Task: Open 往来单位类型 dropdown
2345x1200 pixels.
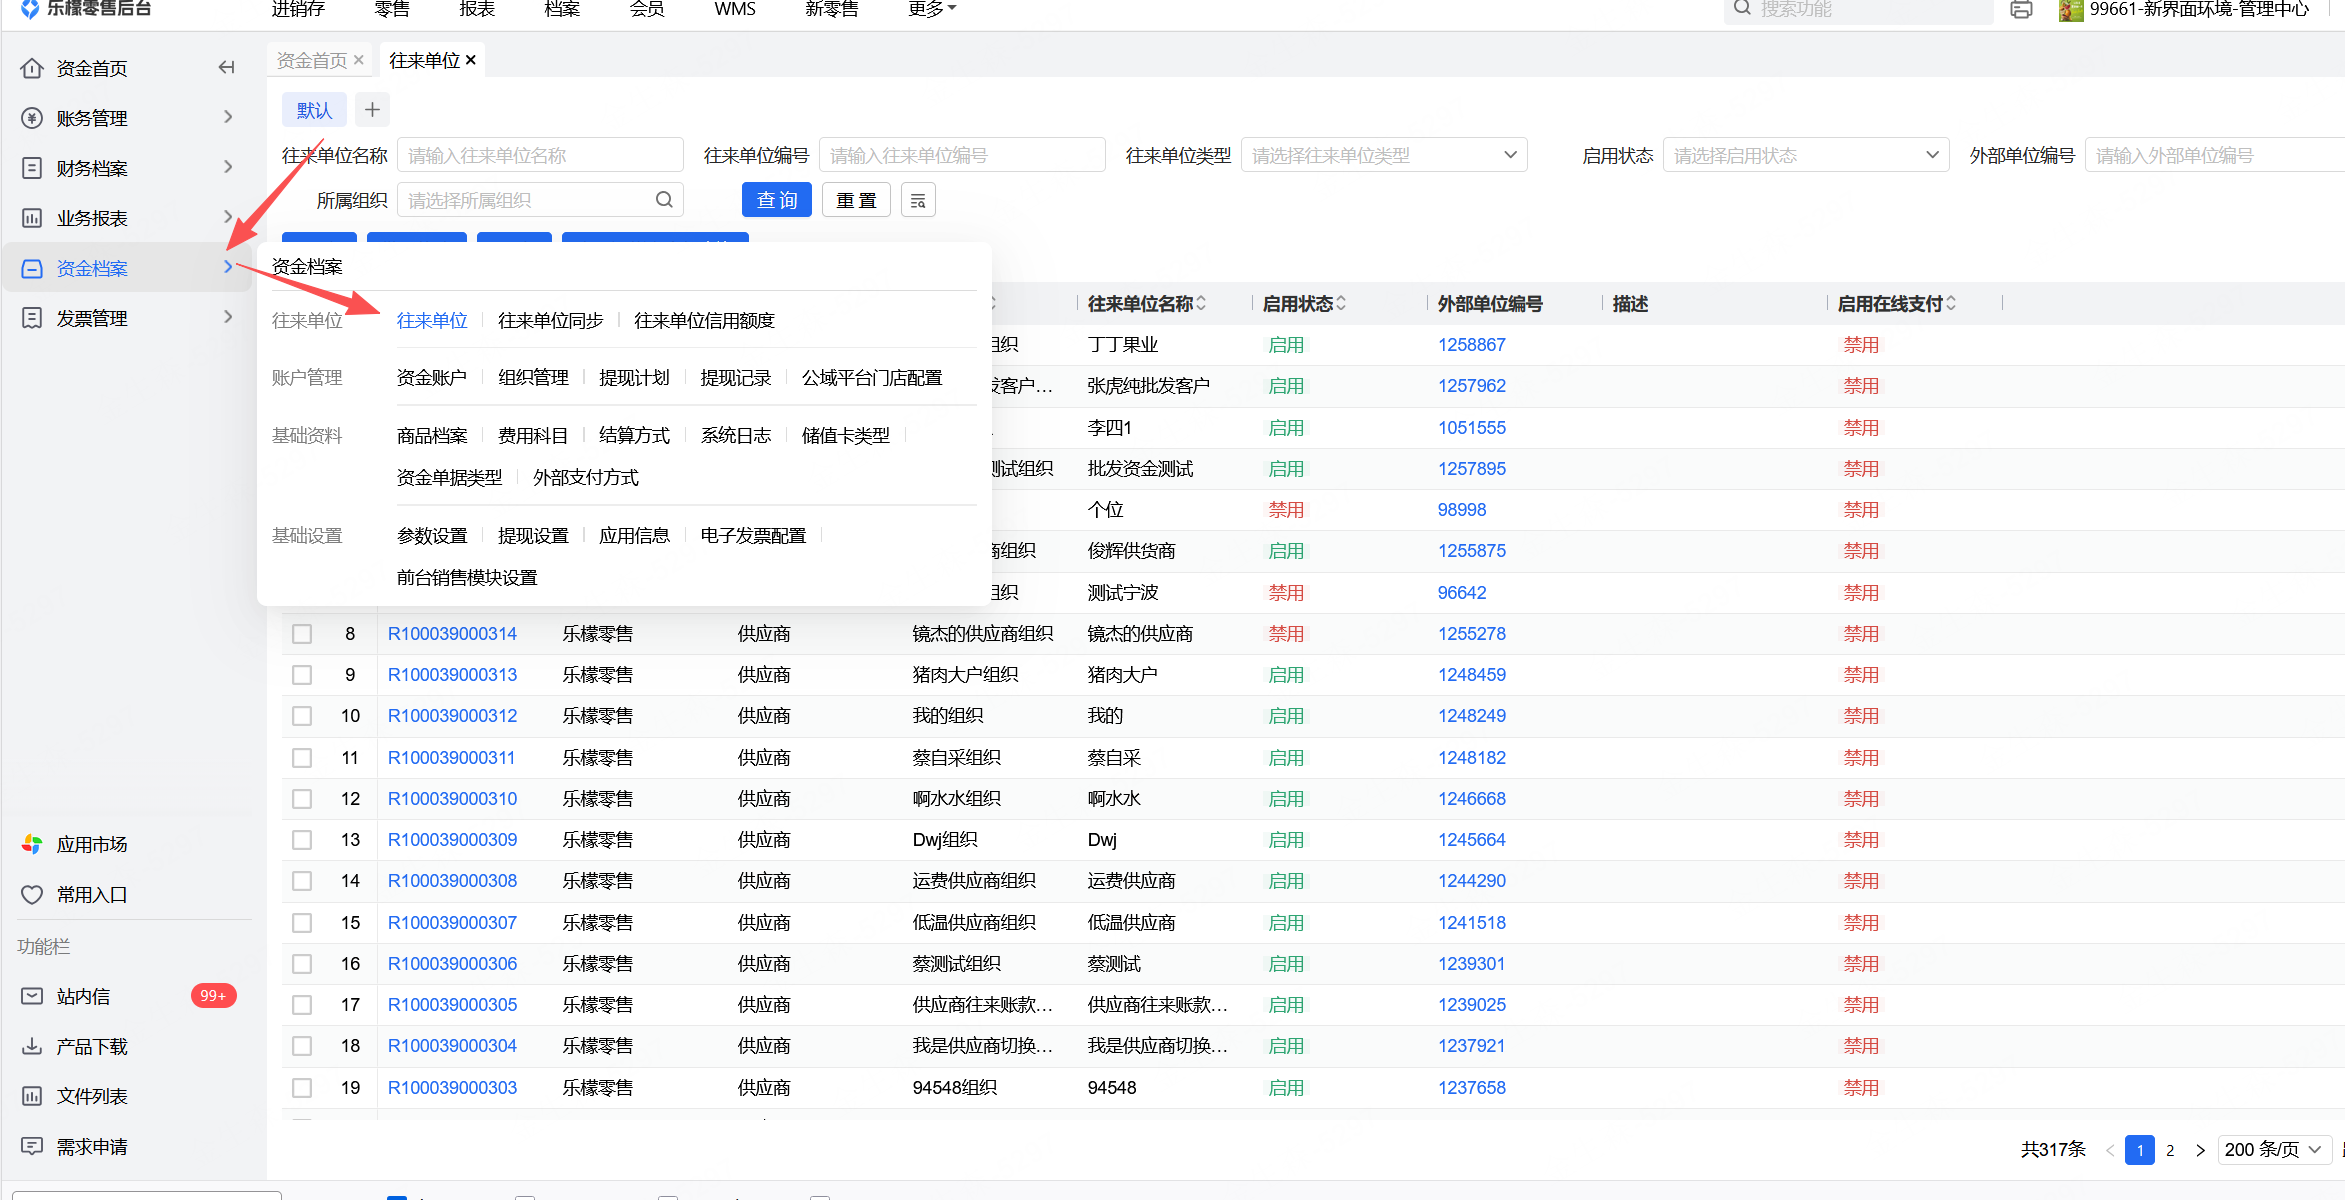Action: [x=1383, y=156]
